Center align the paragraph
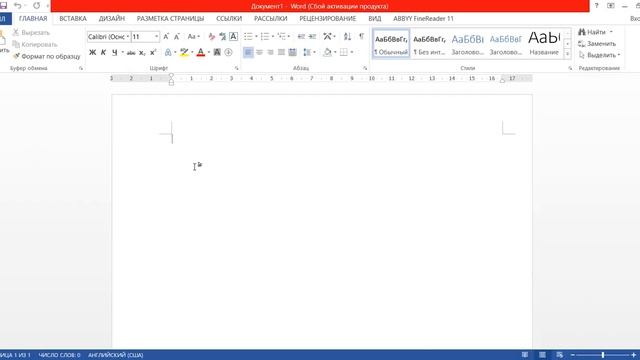The width and height of the screenshot is (640, 360). tap(259, 52)
